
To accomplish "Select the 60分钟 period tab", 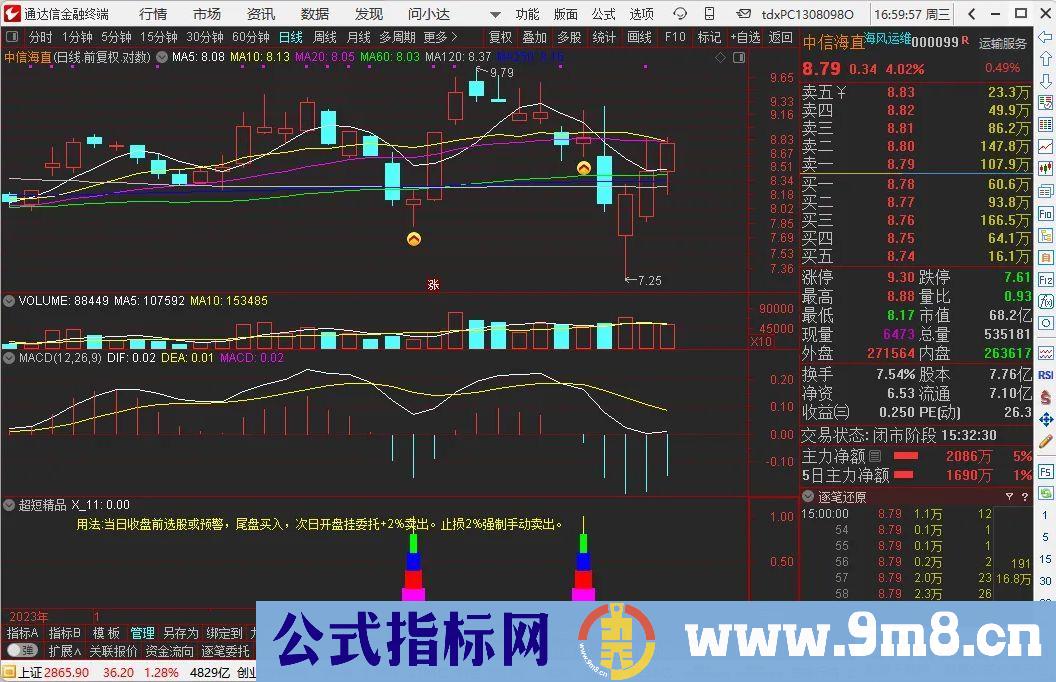I will coord(251,37).
